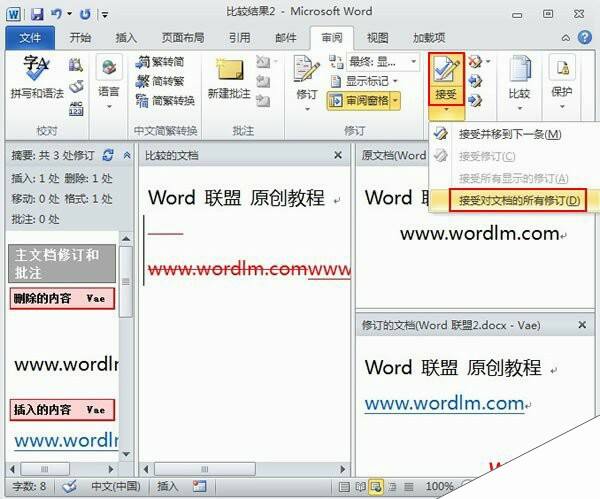Refresh the revision summary count
The image size is (600, 499).
pyautogui.click(x=108, y=155)
